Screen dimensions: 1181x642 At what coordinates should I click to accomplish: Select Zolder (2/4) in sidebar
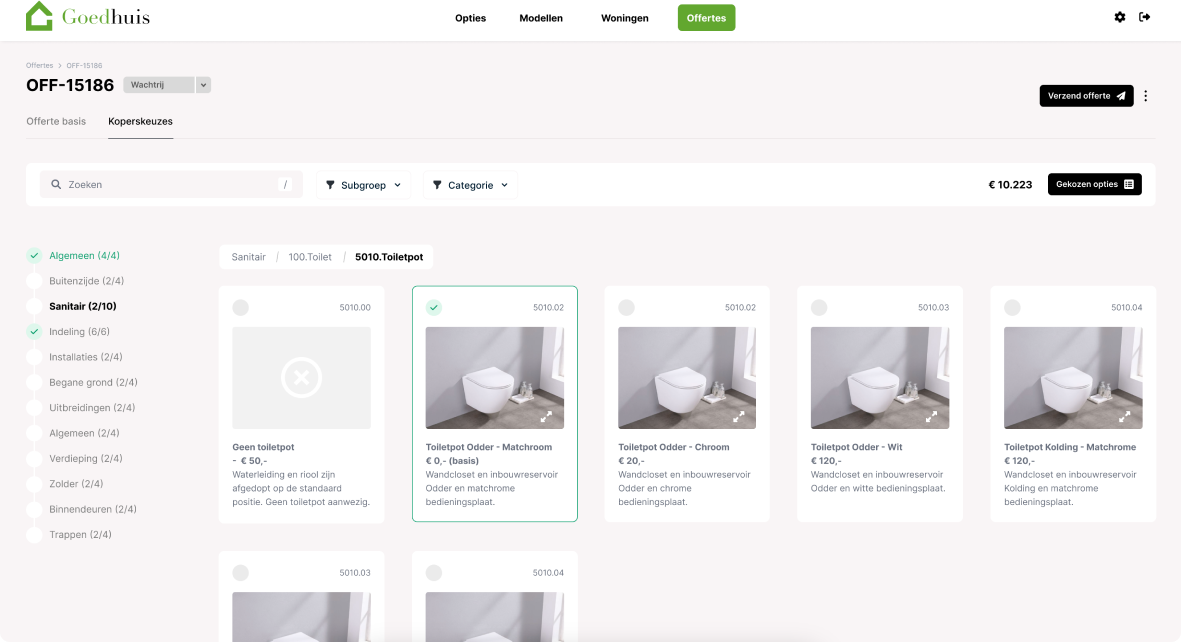coord(76,484)
